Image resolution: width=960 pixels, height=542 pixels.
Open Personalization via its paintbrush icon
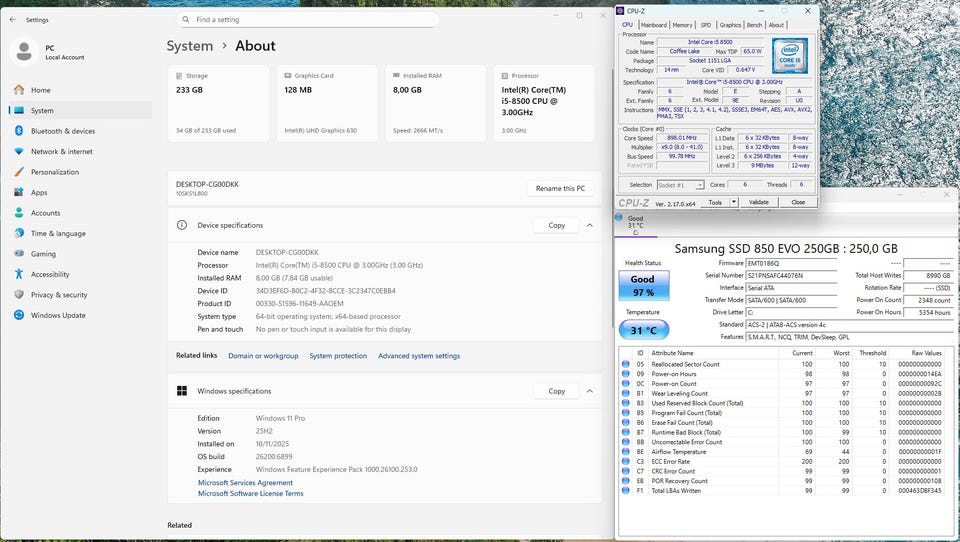(x=19, y=172)
